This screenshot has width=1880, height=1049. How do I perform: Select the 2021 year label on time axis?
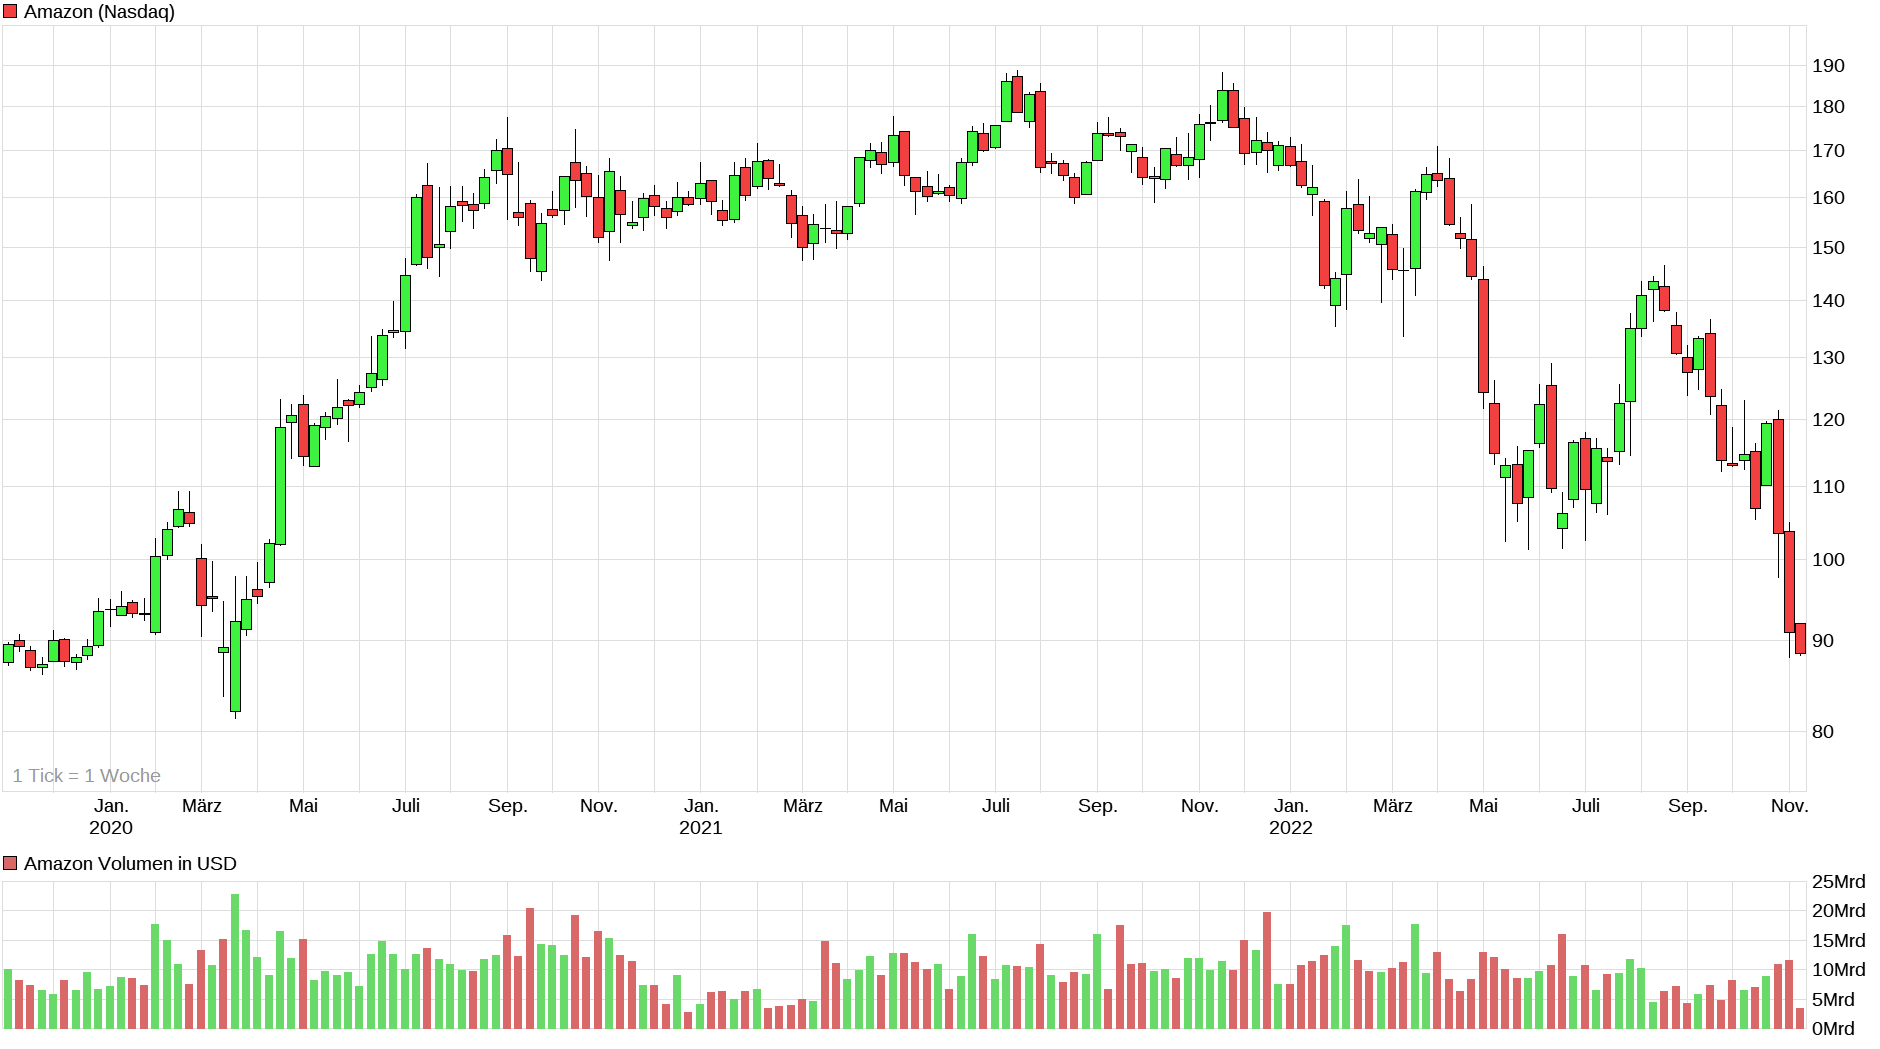pos(701,828)
